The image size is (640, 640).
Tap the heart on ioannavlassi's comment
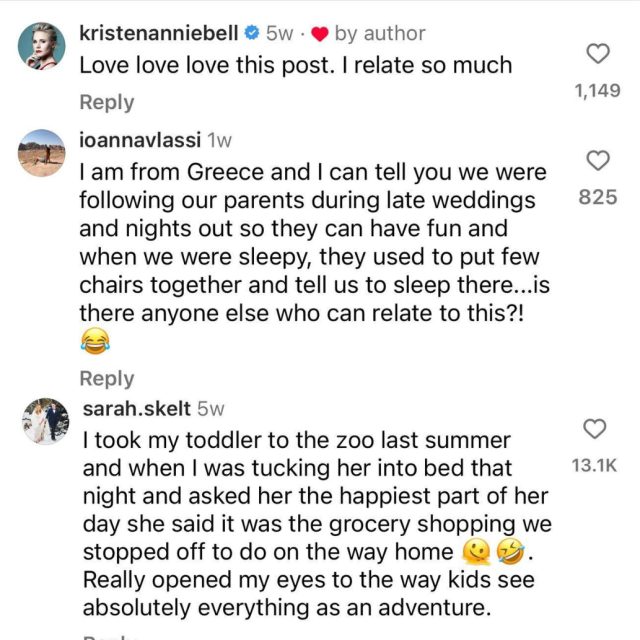tap(597, 161)
